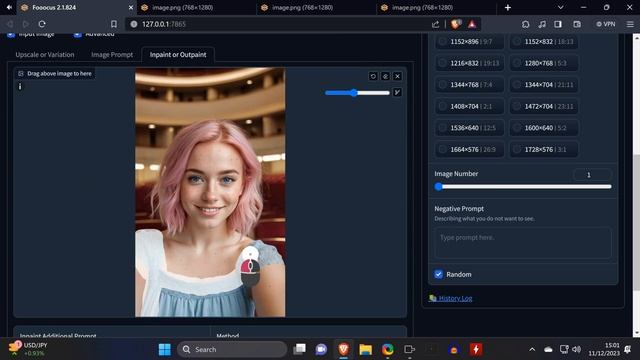Set brush size on the slider
This screenshot has height=360, width=640.
(357, 93)
